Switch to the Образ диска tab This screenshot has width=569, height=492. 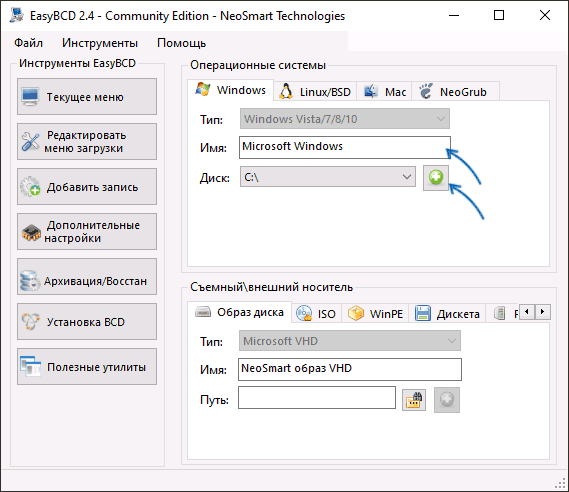240,312
